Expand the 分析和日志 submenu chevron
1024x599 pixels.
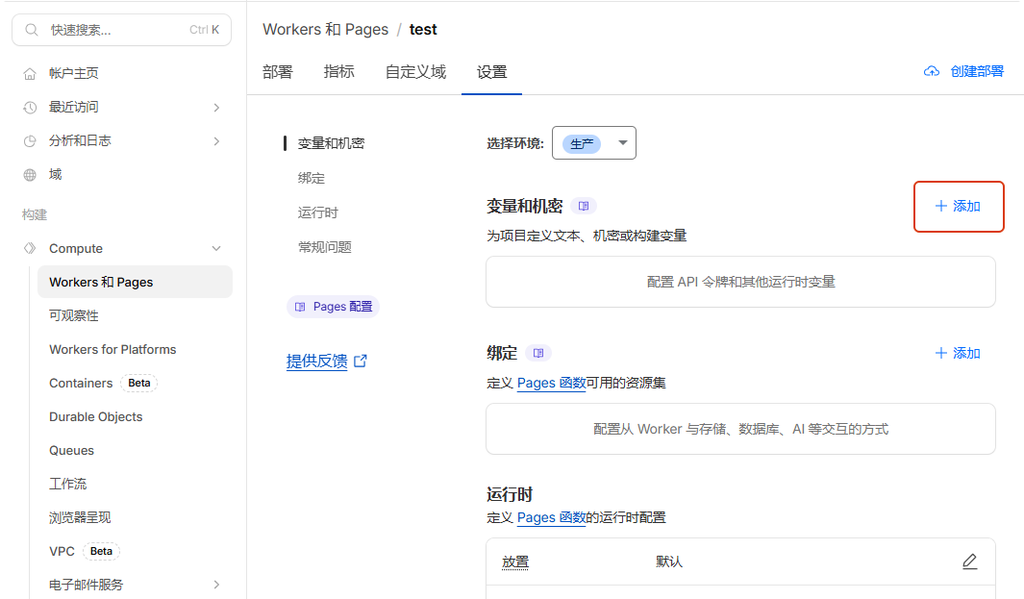(217, 141)
